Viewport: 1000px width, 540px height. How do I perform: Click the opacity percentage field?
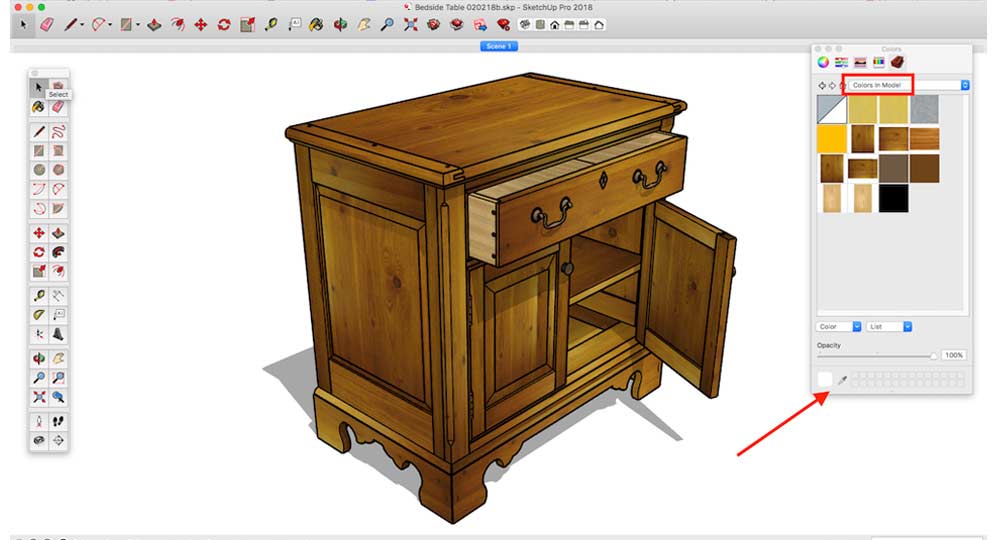coord(954,355)
